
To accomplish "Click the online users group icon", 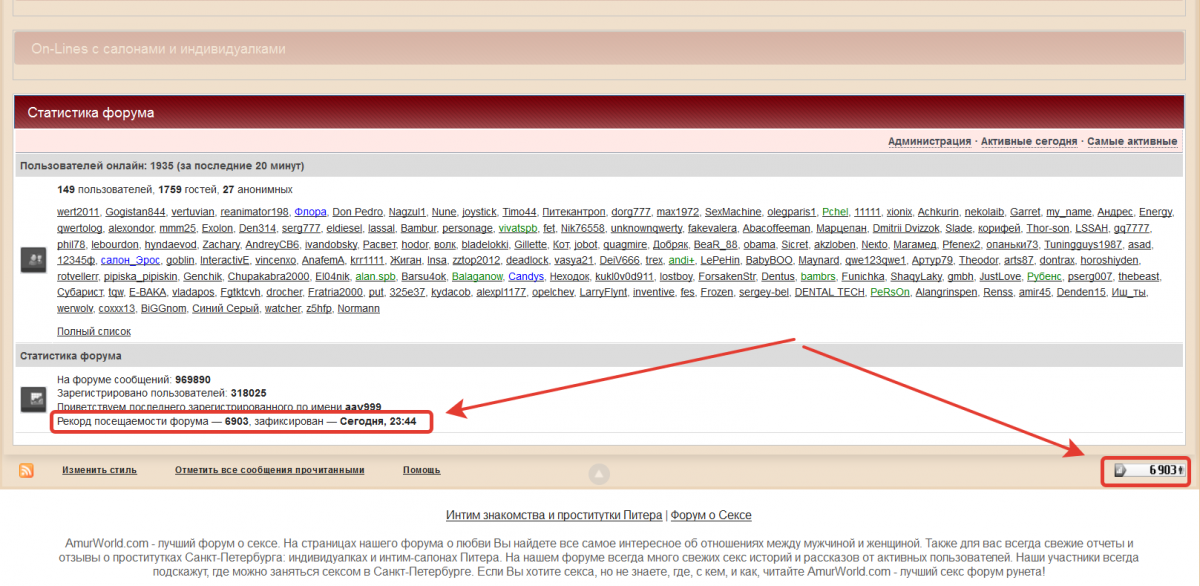I will (x=33, y=260).
